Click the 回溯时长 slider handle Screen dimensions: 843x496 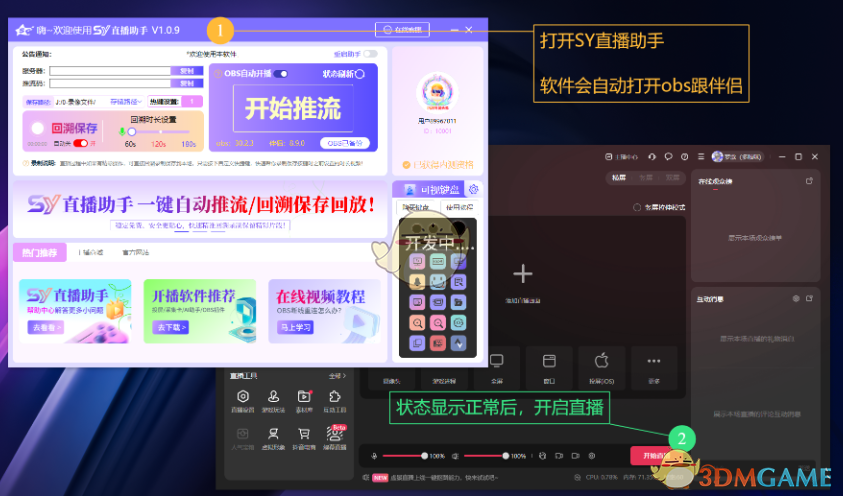tap(132, 132)
